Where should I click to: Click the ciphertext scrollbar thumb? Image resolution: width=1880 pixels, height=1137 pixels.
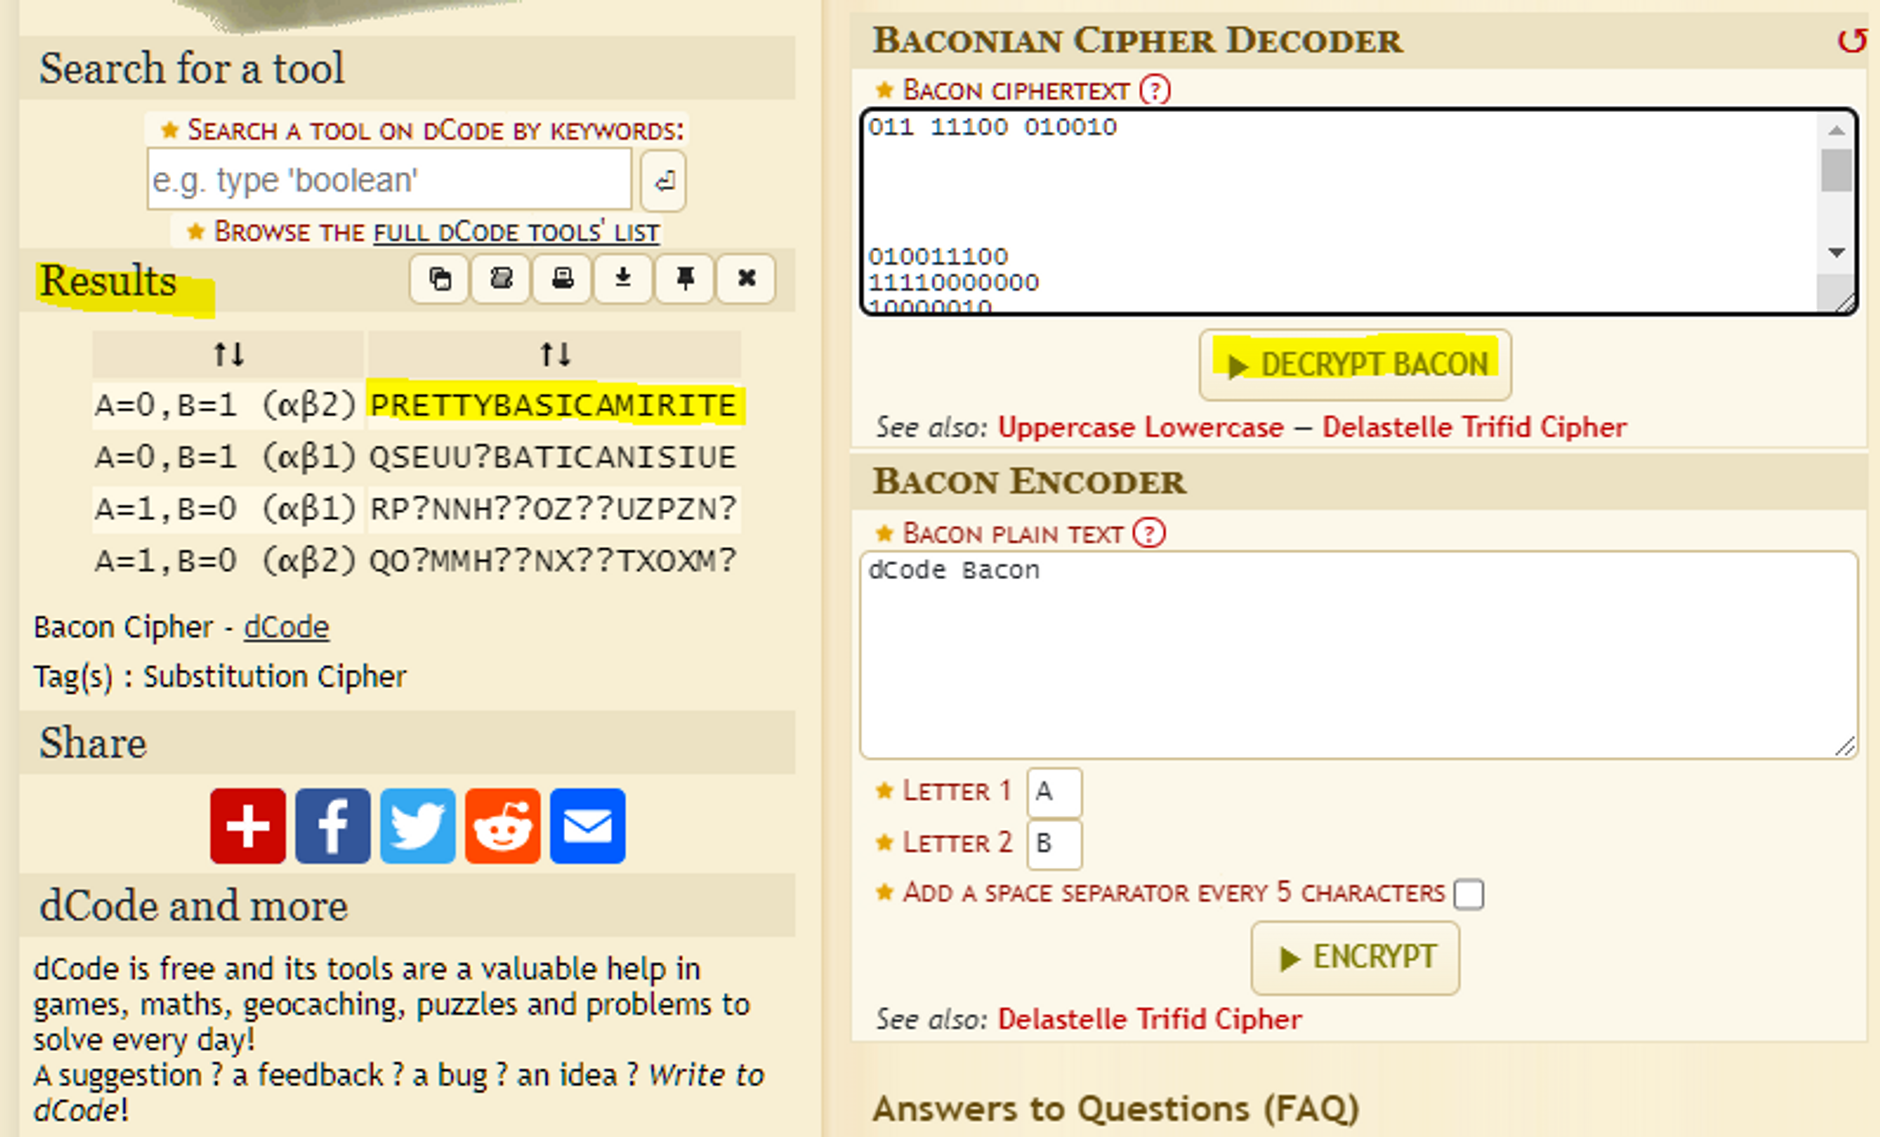click(x=1836, y=170)
